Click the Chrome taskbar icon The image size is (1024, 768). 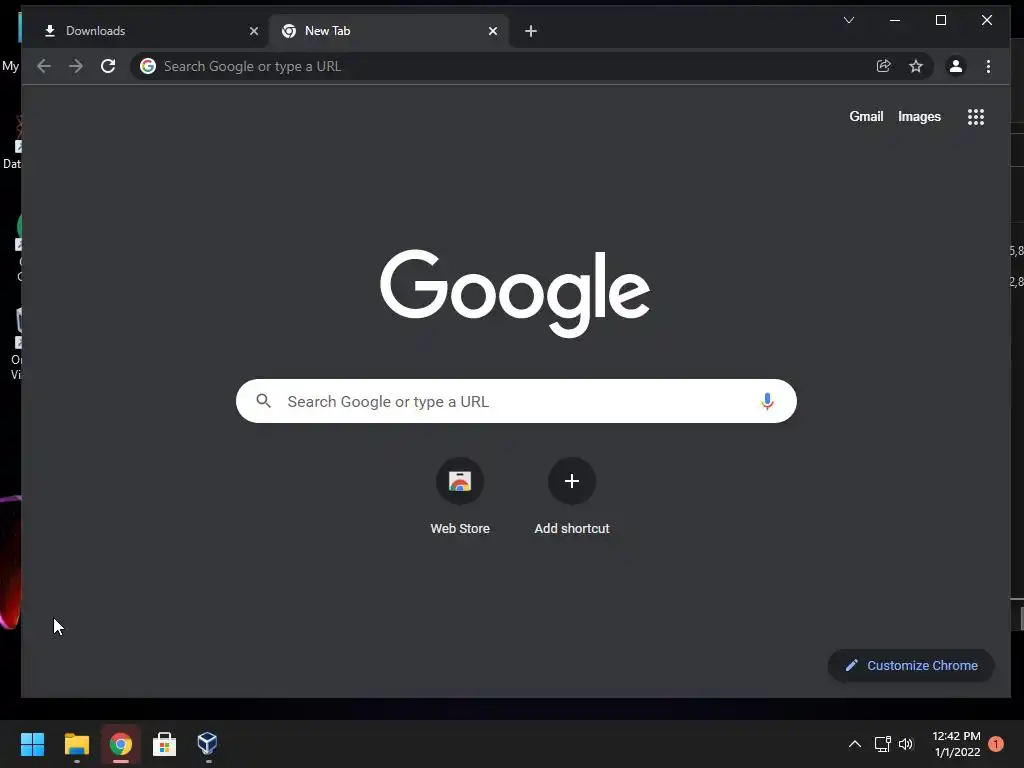point(121,744)
